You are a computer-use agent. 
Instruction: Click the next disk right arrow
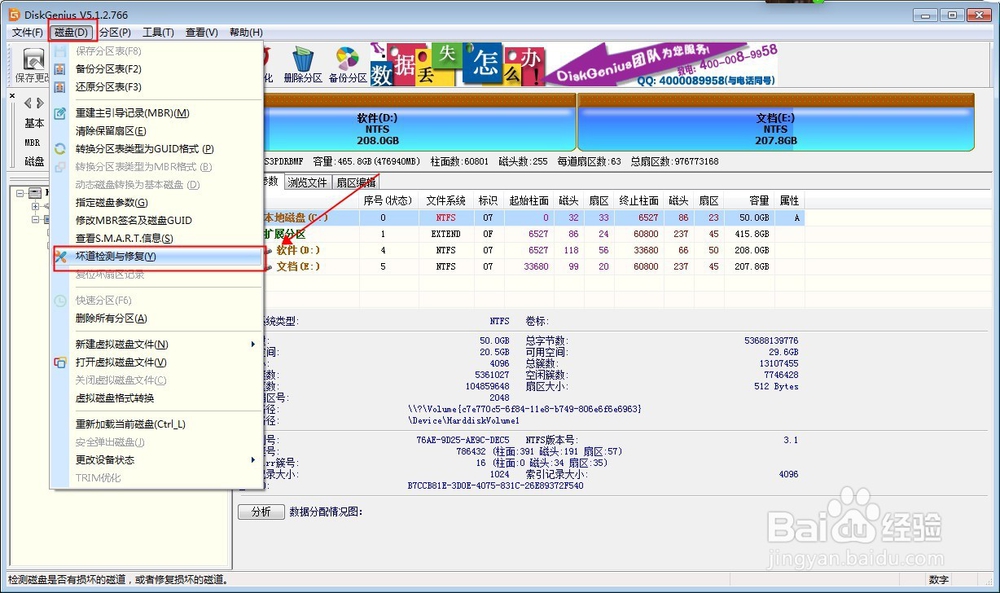(x=40, y=103)
